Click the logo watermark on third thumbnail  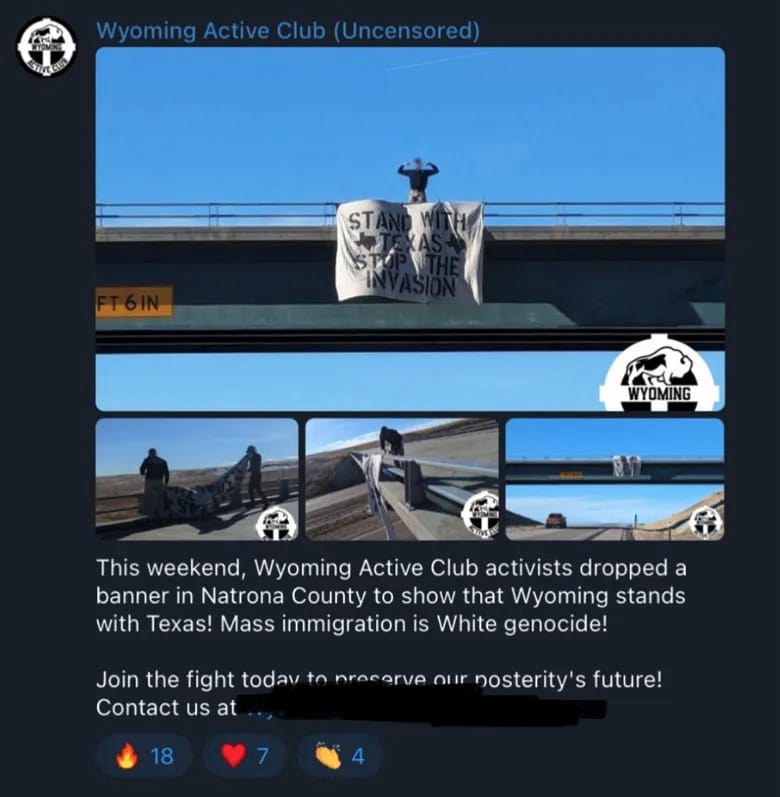(706, 522)
